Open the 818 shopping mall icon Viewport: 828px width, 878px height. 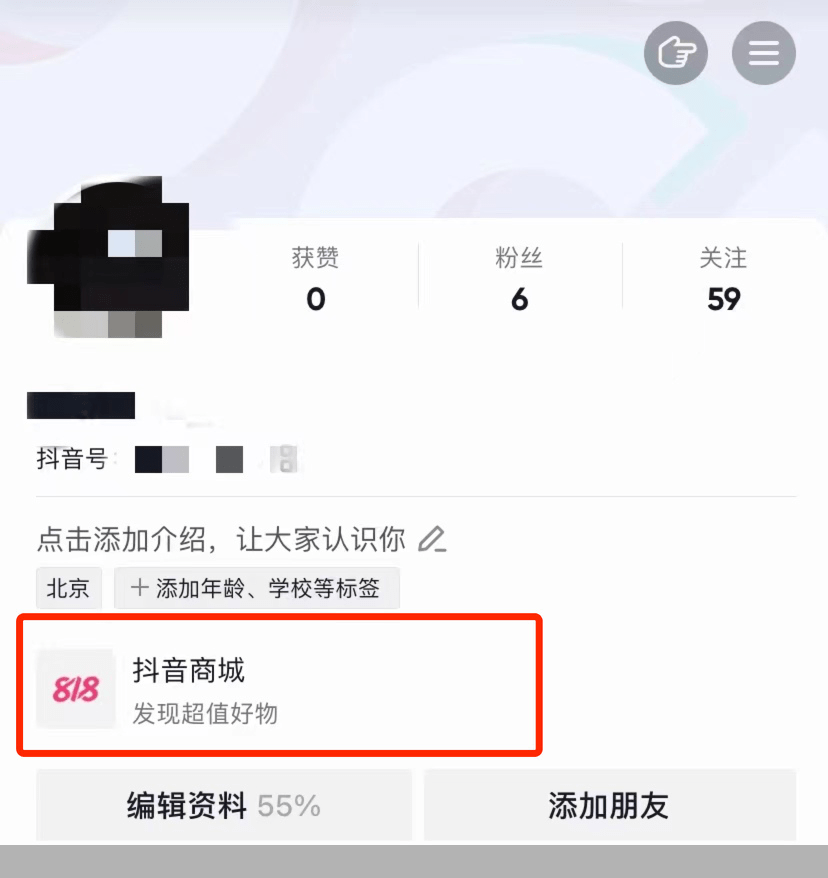tap(76, 688)
